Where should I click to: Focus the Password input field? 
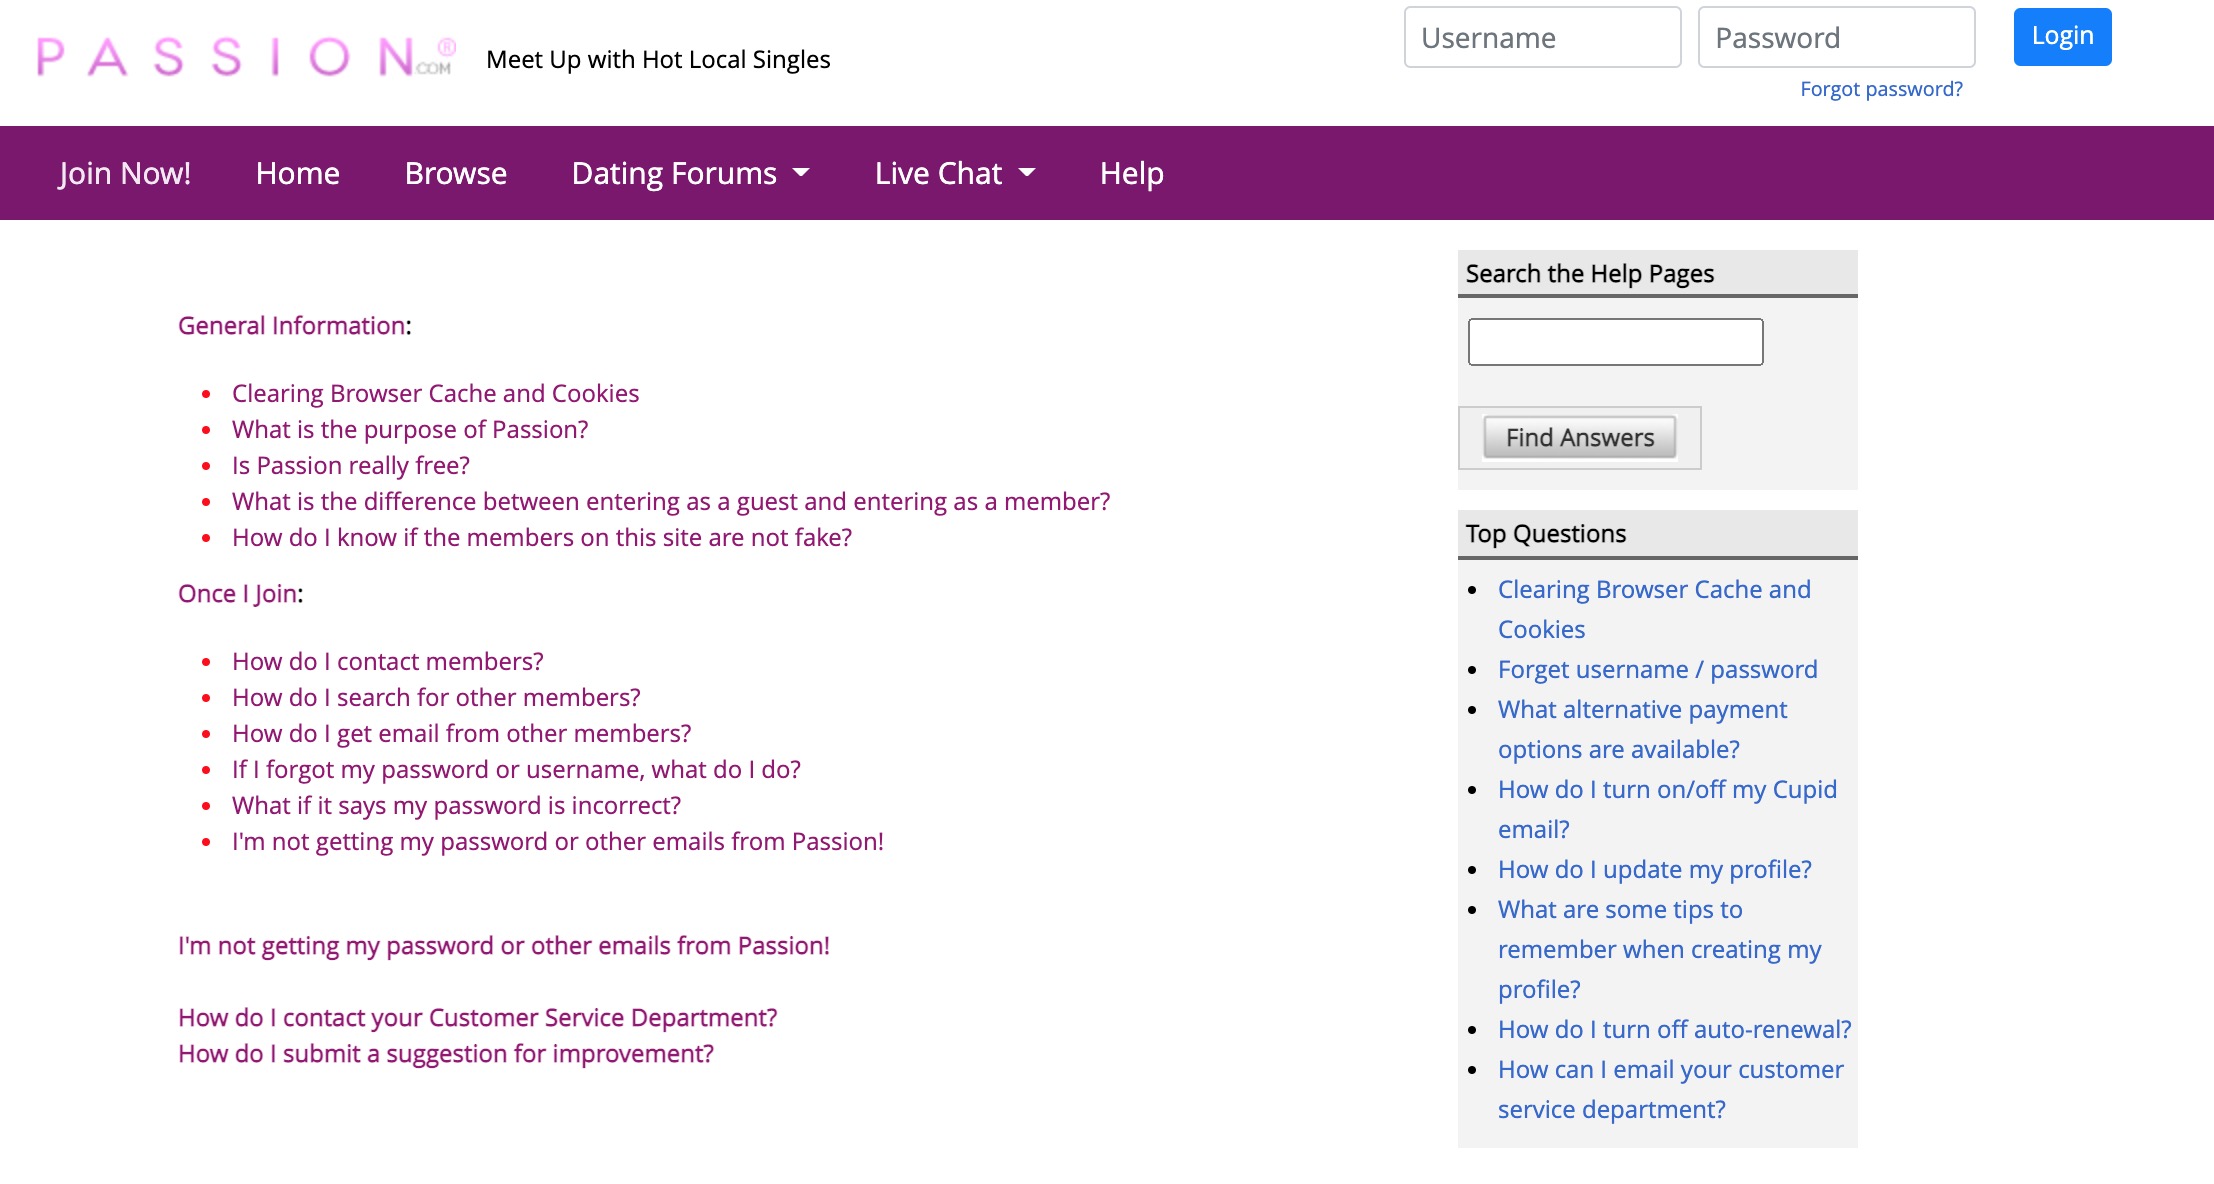pyautogui.click(x=1836, y=37)
